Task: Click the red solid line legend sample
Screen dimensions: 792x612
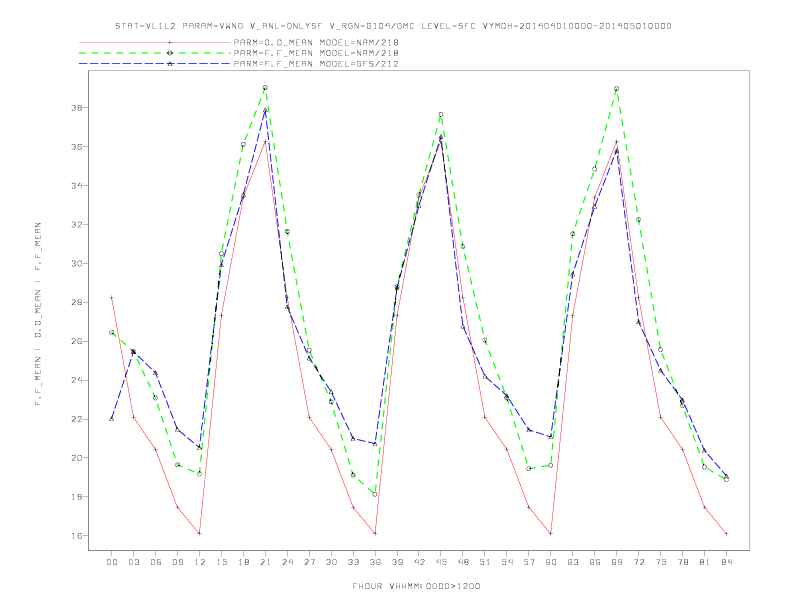Action: 155,42
